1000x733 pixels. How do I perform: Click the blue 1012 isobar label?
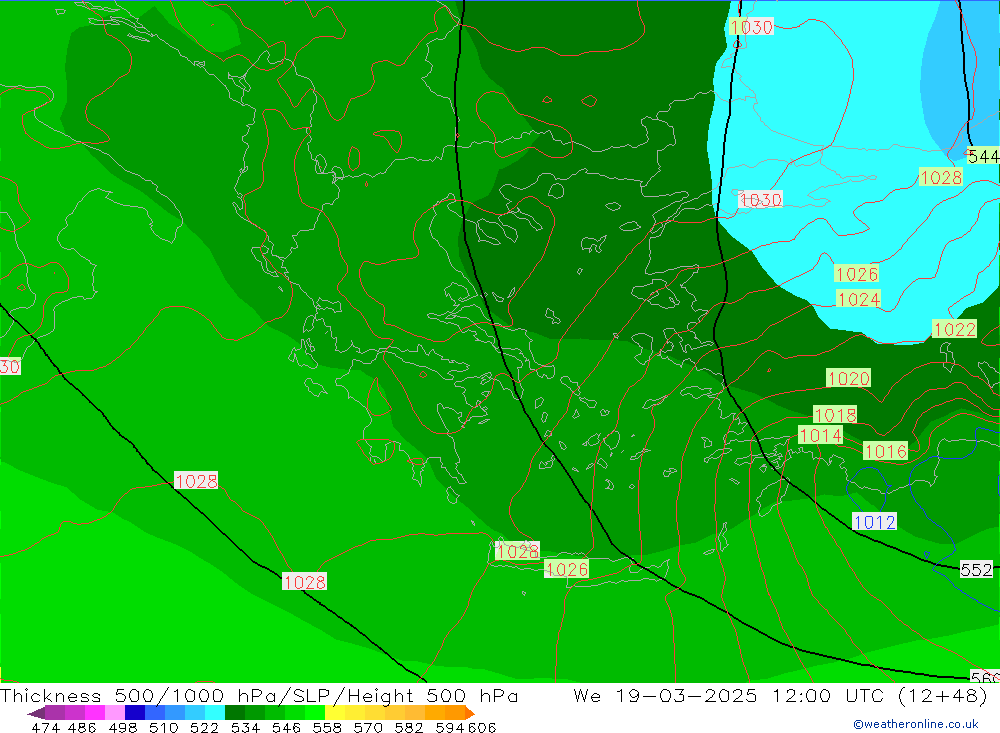874,521
